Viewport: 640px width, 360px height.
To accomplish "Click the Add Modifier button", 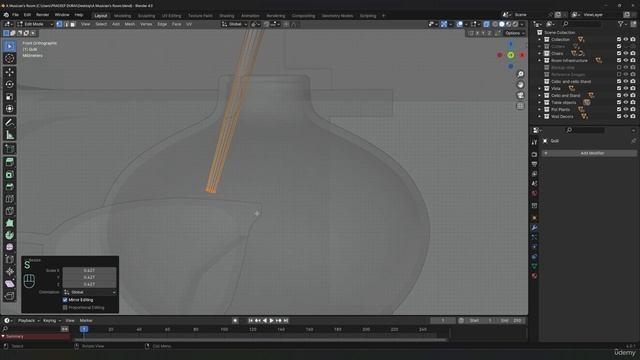I will tap(589, 153).
